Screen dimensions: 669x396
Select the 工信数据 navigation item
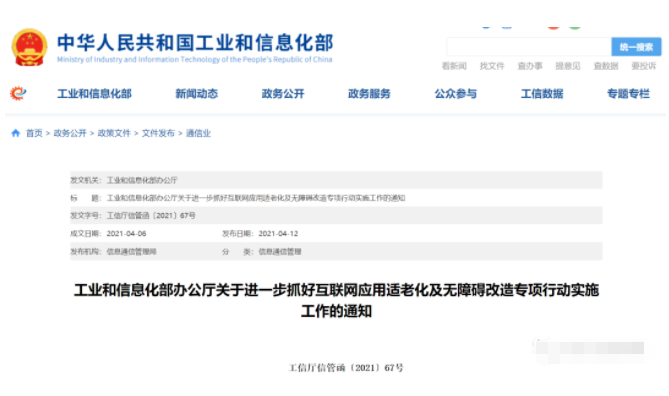(542, 93)
